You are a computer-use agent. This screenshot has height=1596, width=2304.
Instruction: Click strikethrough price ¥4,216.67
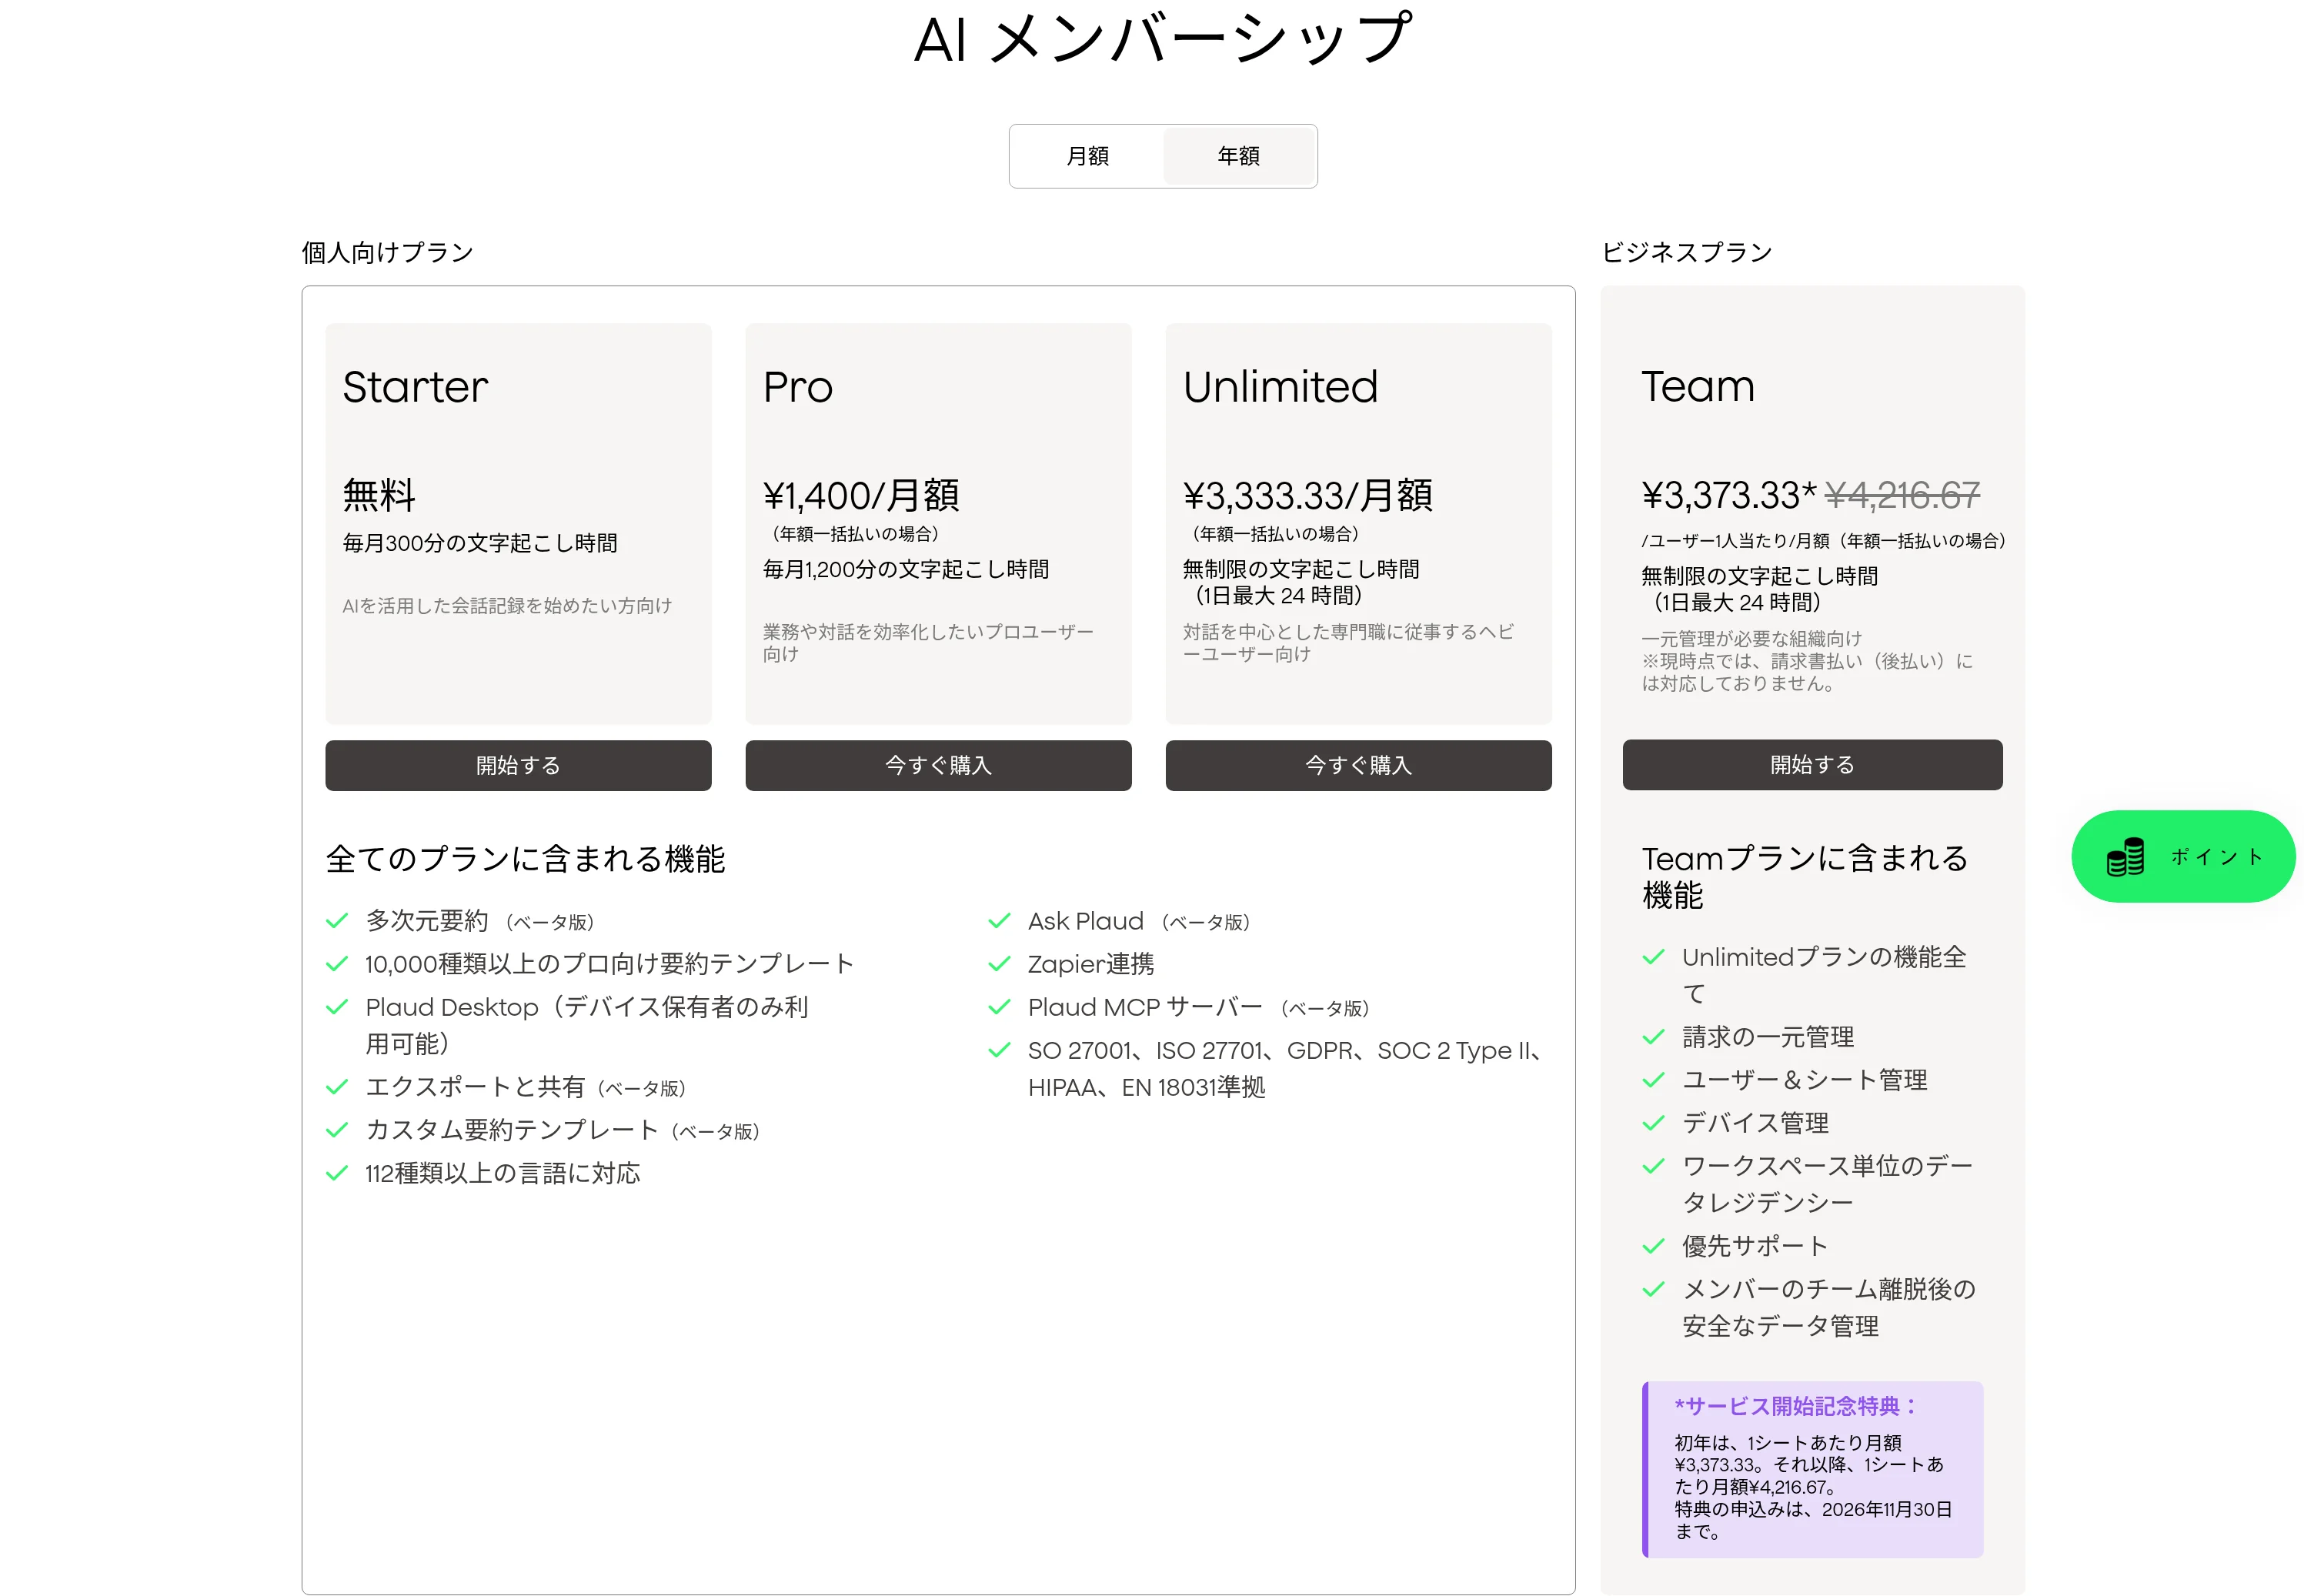coord(1902,495)
